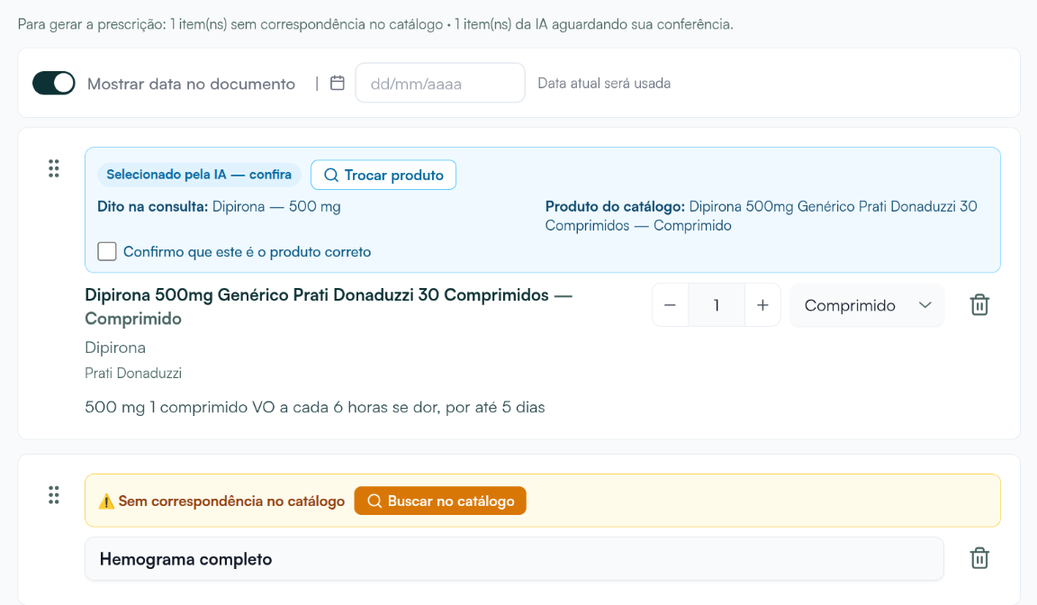Delete the Dipirona 500mg item with trash icon
This screenshot has height=605, width=1037.
click(x=979, y=305)
